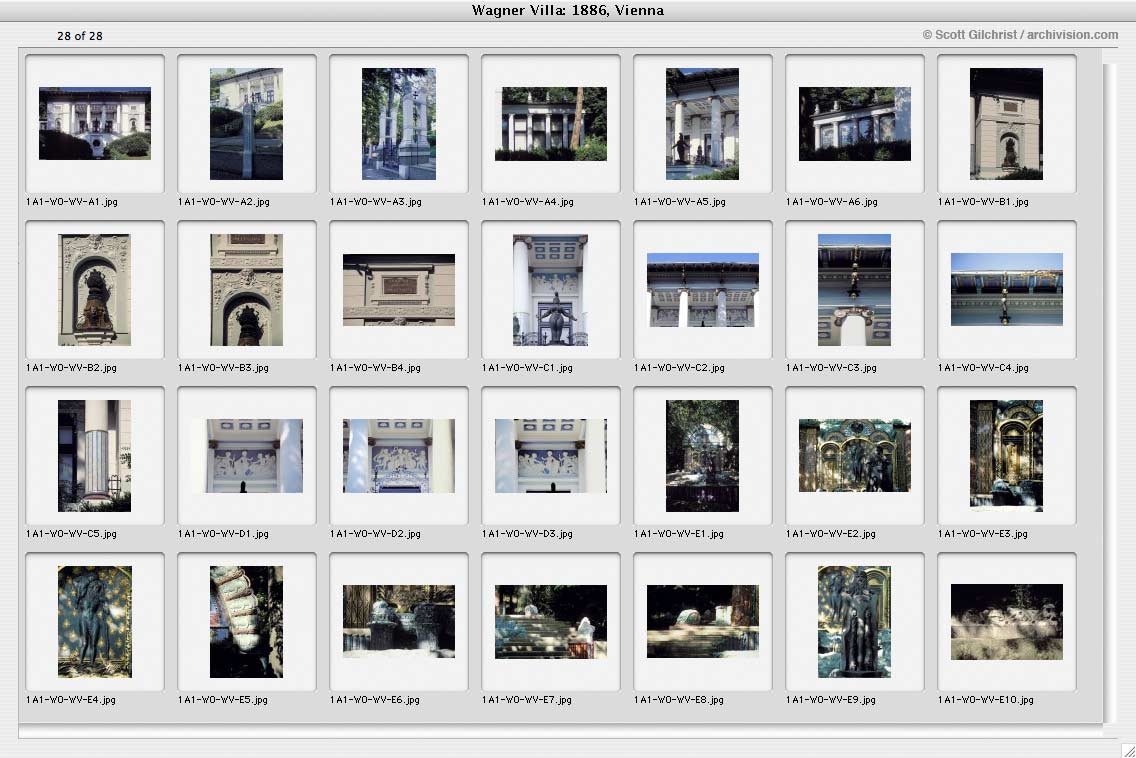Click the title 'Wagner Villa: 1886, Vienna'

tap(567, 10)
